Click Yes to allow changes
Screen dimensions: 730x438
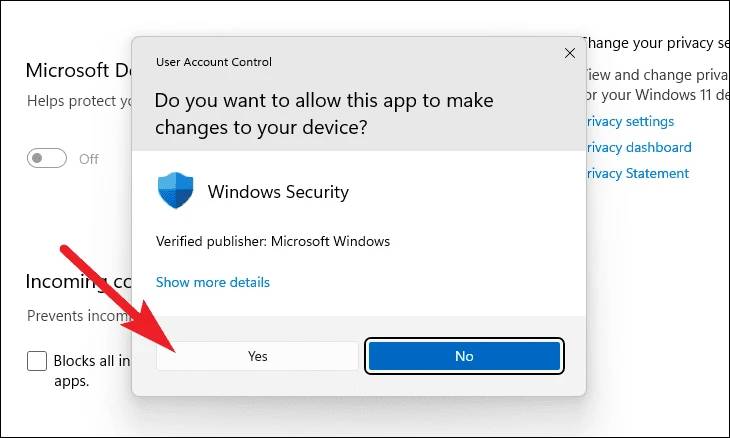pyautogui.click(x=257, y=356)
